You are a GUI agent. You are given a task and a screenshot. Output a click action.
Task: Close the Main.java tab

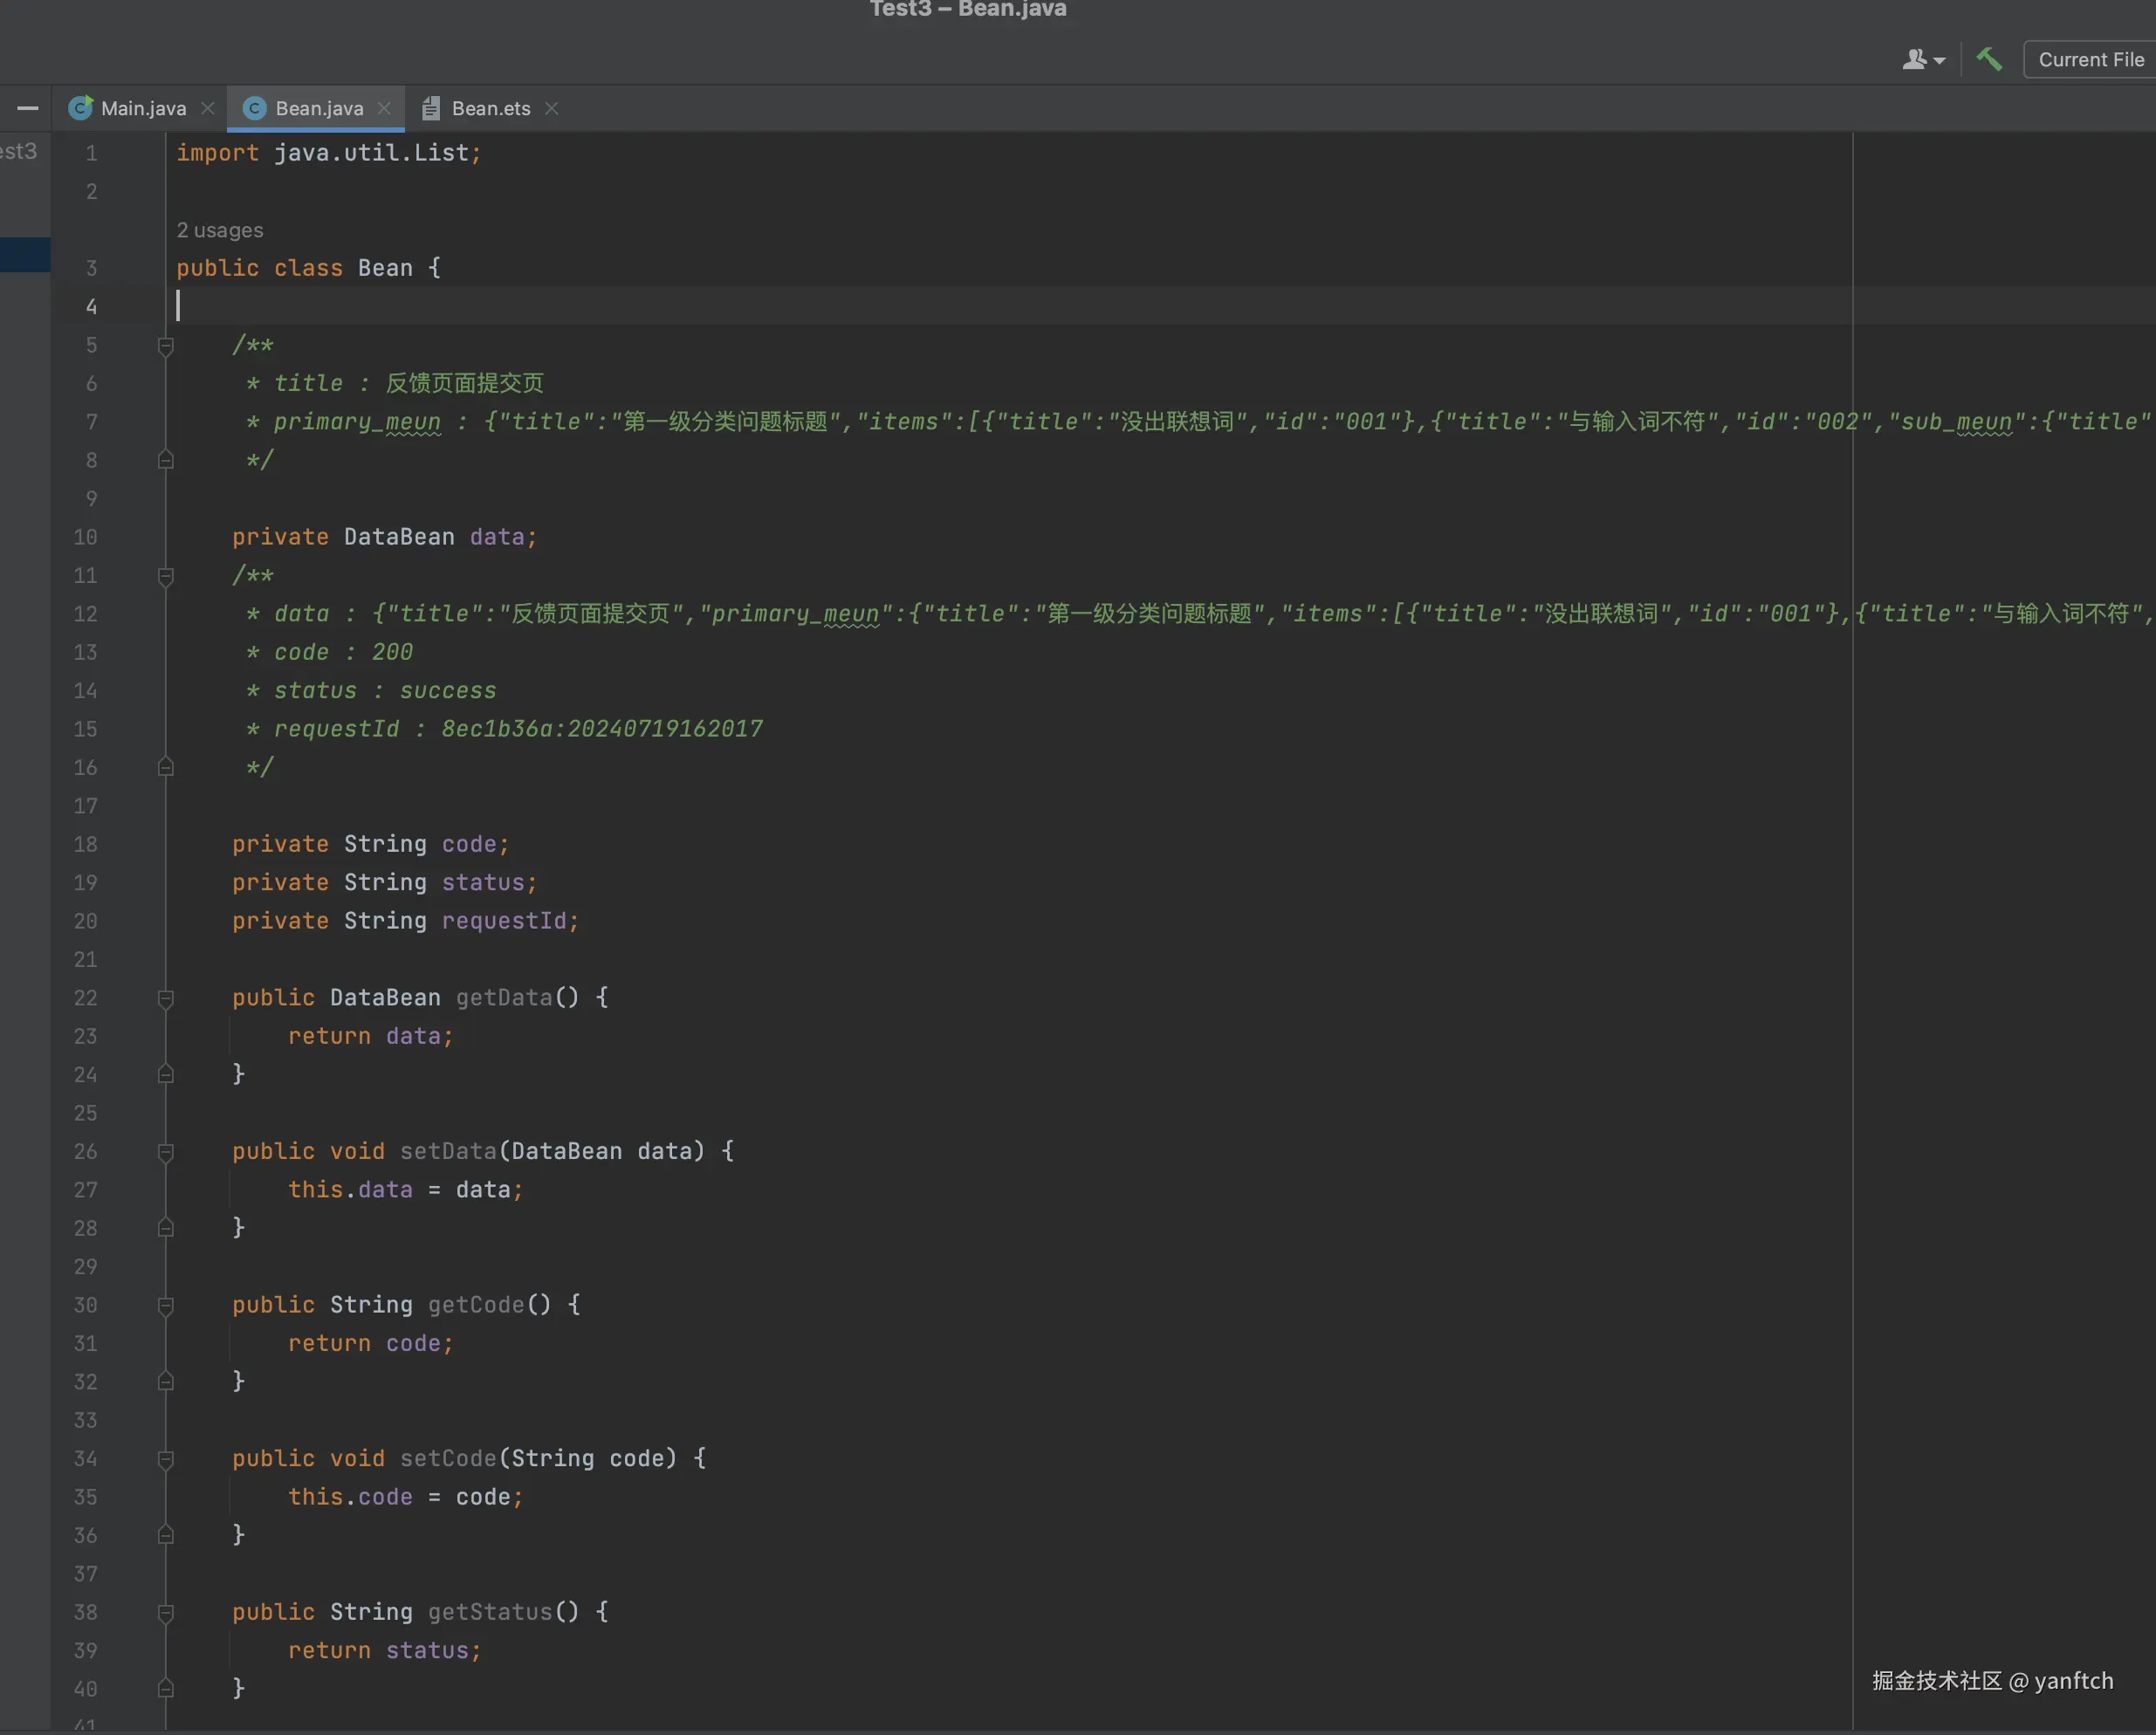tap(208, 108)
